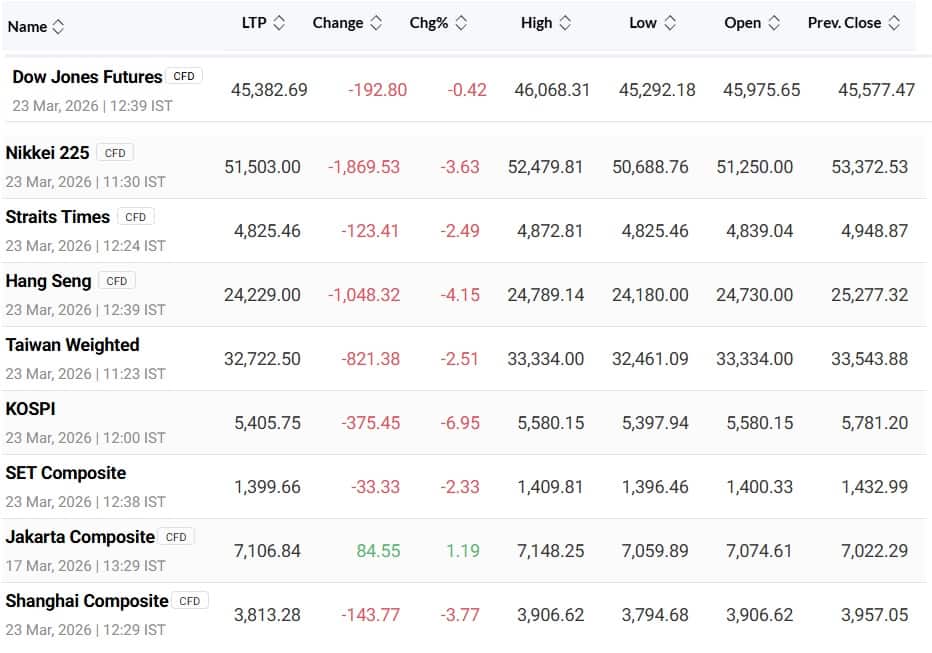This screenshot has width=932, height=653.
Task: Click CFD badge next to Nikkei 225
Action: pyautogui.click(x=115, y=153)
